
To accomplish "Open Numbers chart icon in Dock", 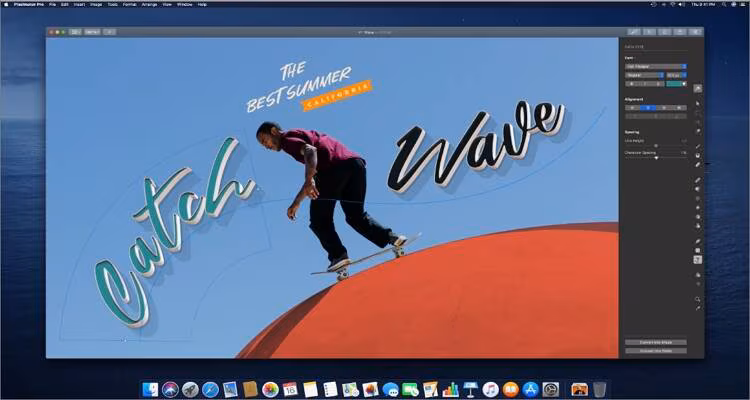I will click(x=451, y=389).
